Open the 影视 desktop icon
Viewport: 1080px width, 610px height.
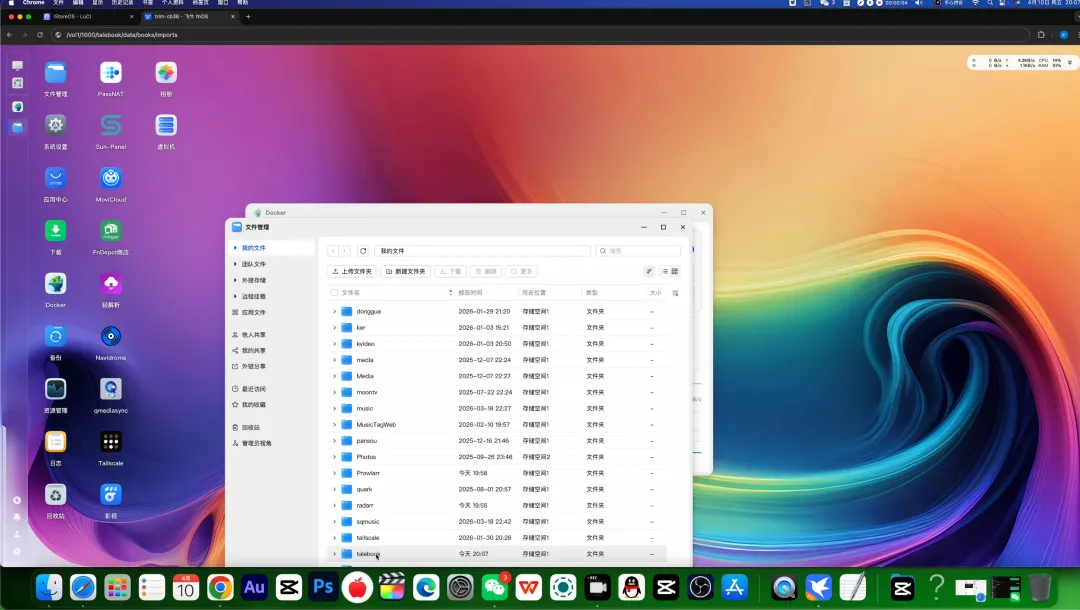(111, 494)
